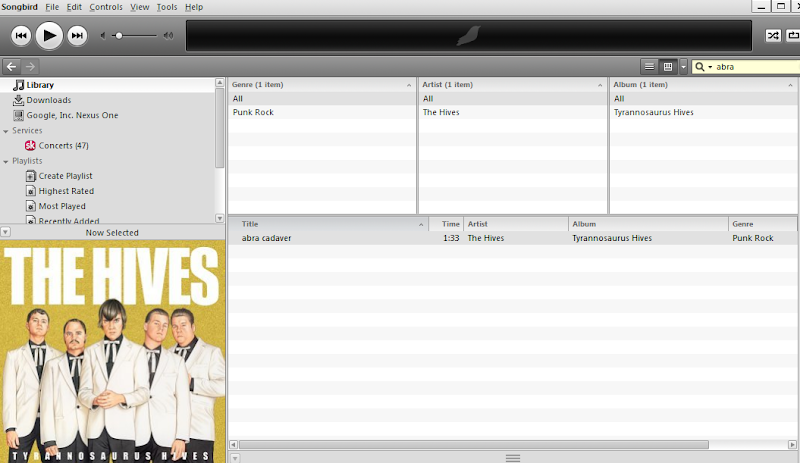Click the high volume speaker icon
Screen dimensions: 800x463
(x=168, y=36)
